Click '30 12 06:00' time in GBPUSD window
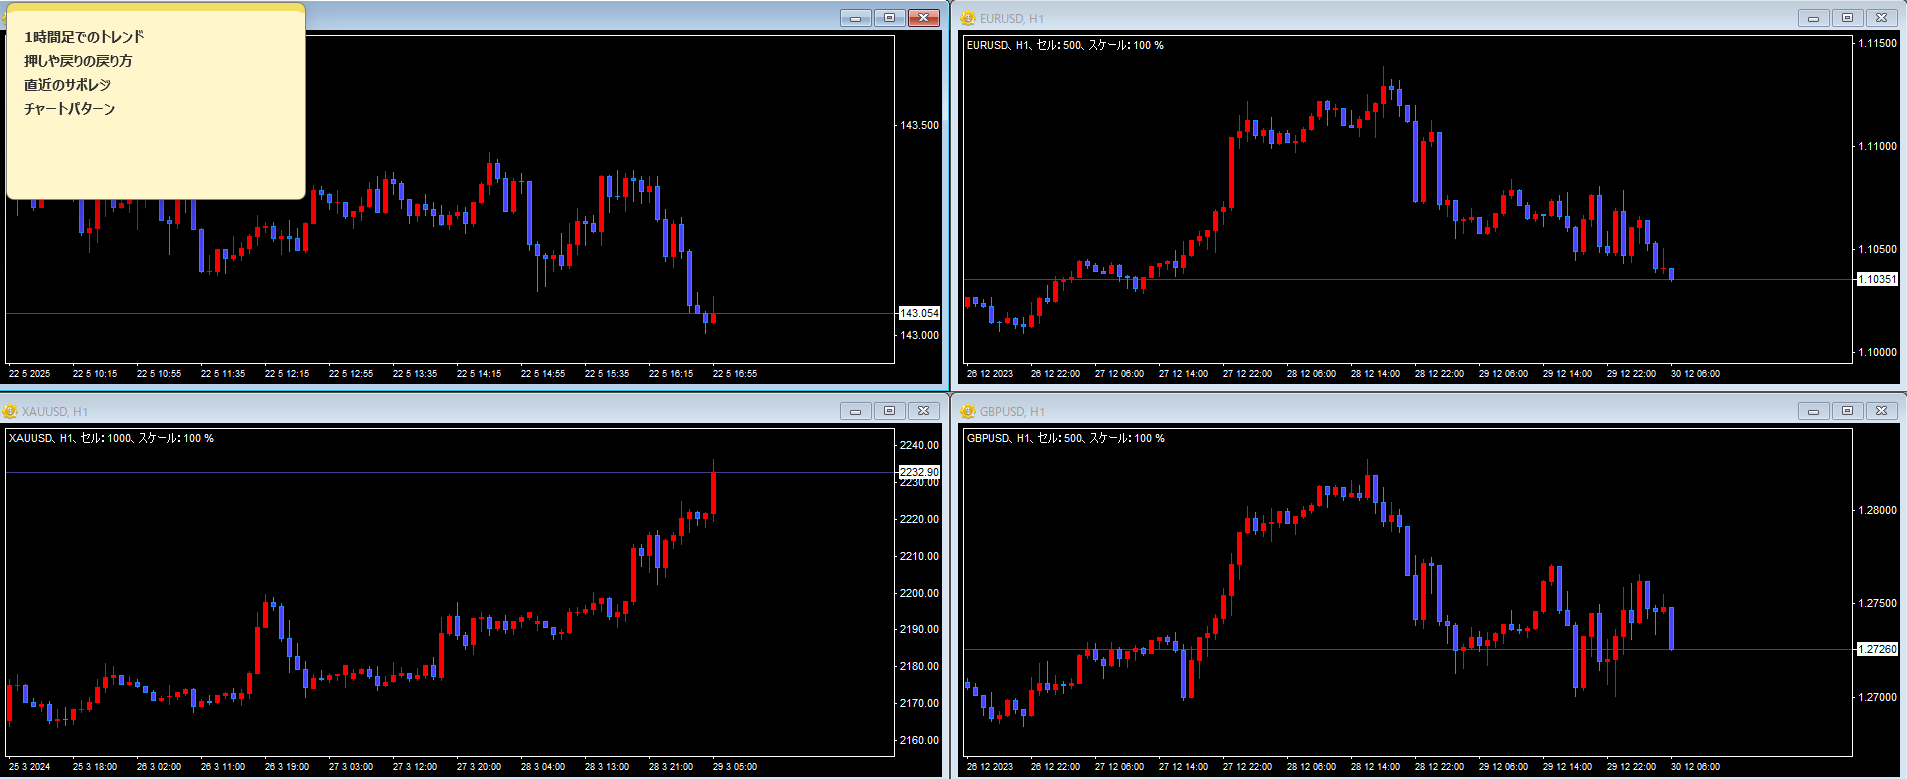This screenshot has width=1907, height=779. pos(1696,767)
